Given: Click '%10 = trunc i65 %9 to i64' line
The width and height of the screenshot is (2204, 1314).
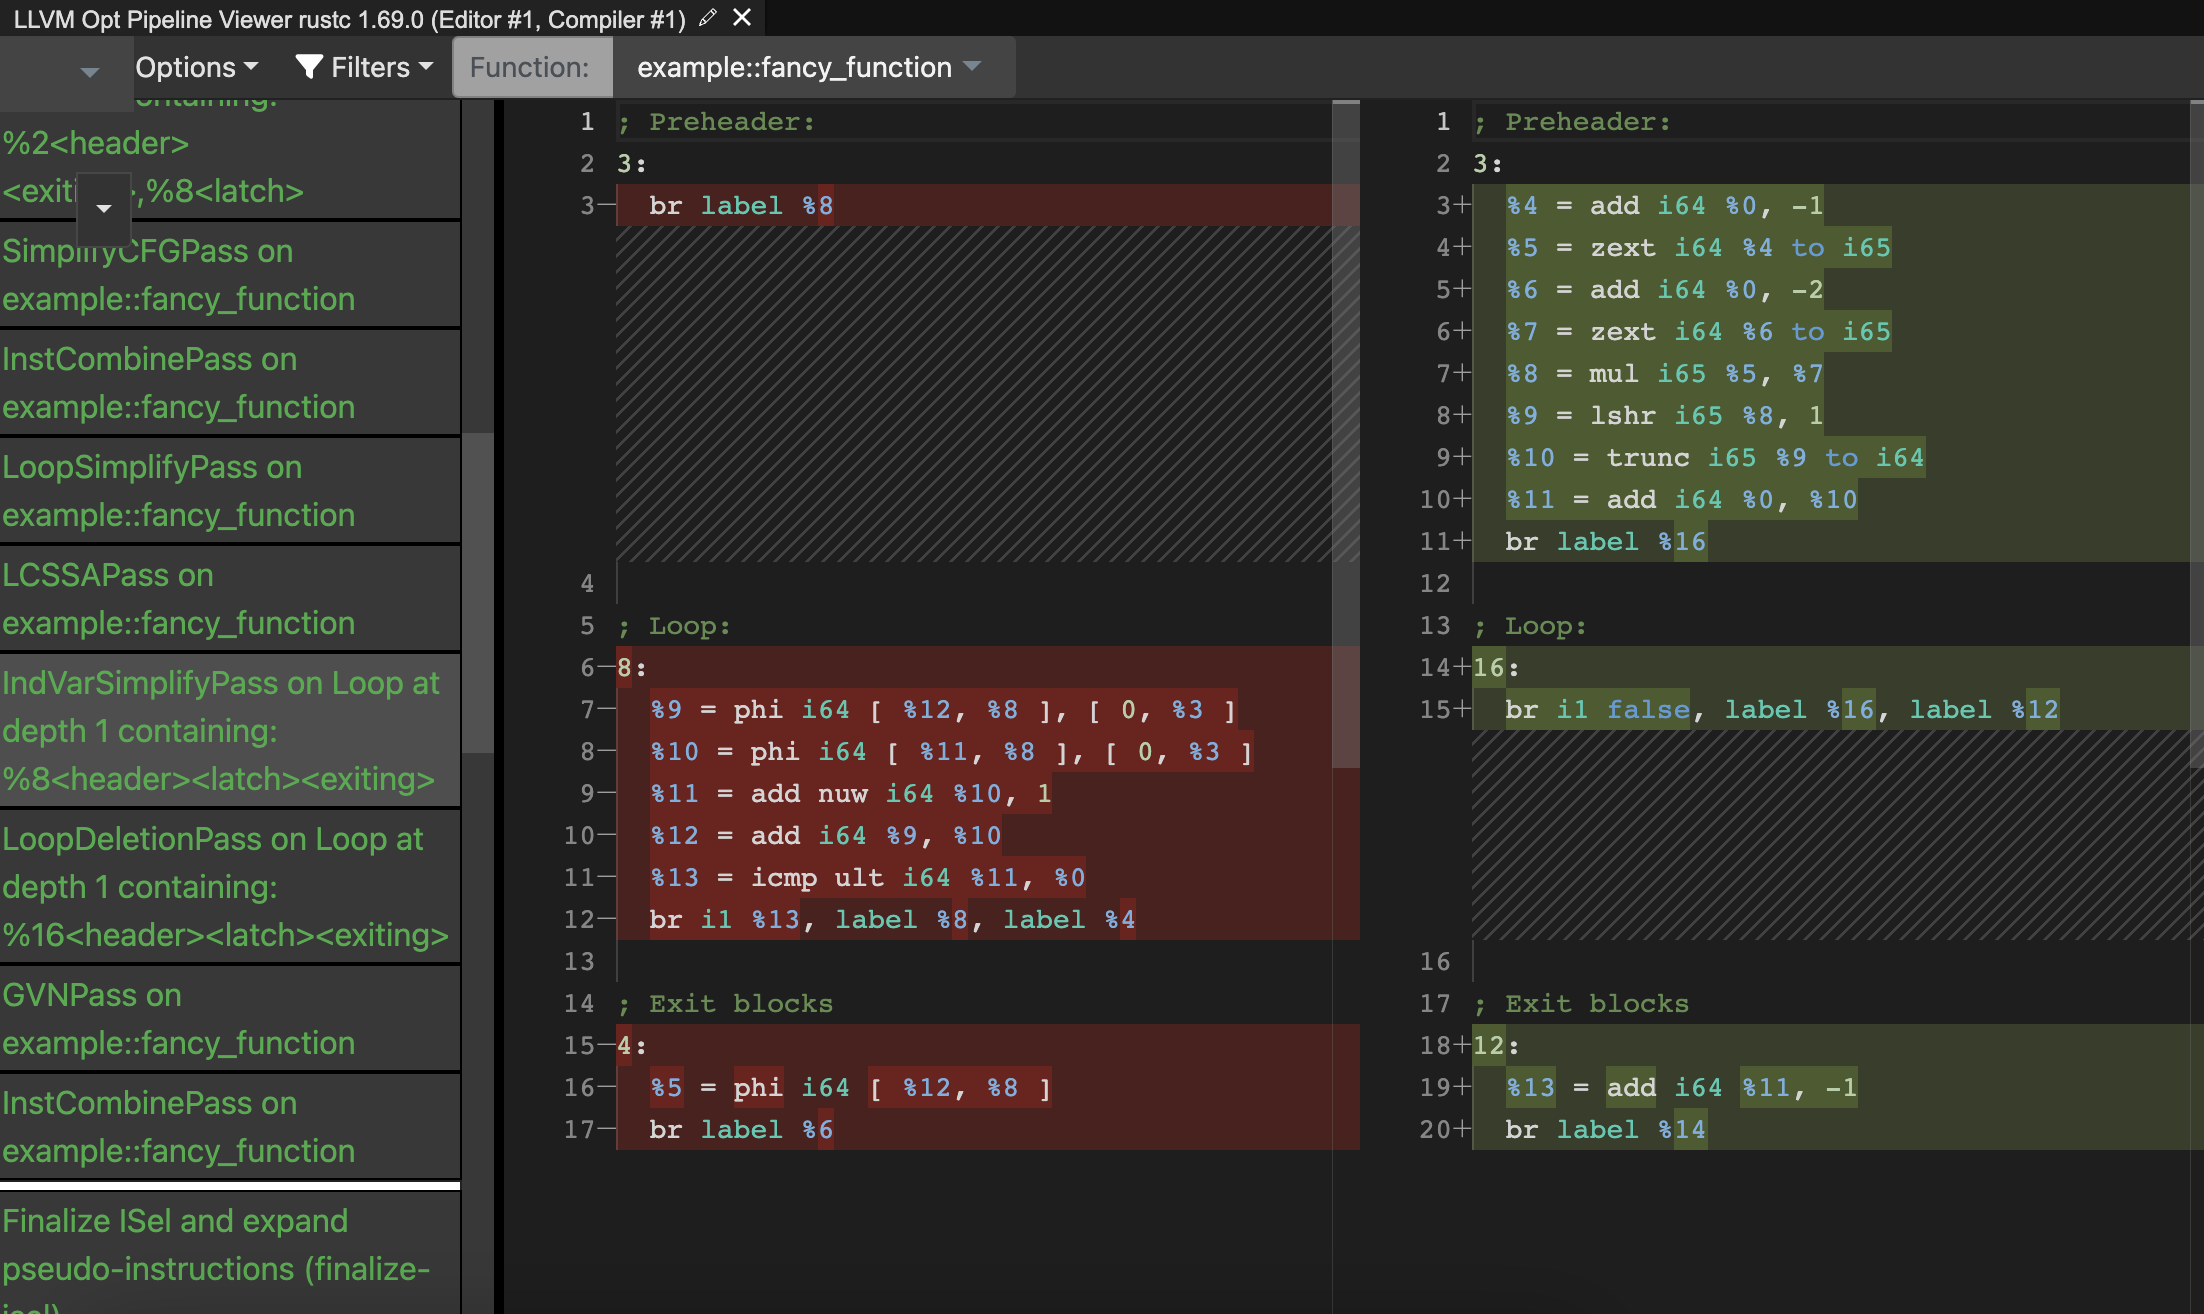Looking at the screenshot, I should pyautogui.click(x=1715, y=457).
